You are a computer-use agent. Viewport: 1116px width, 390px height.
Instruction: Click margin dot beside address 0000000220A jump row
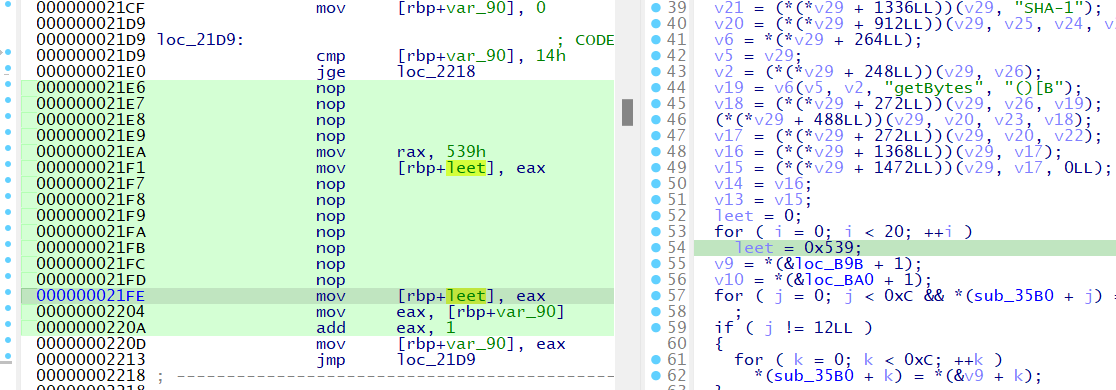(x=8, y=328)
